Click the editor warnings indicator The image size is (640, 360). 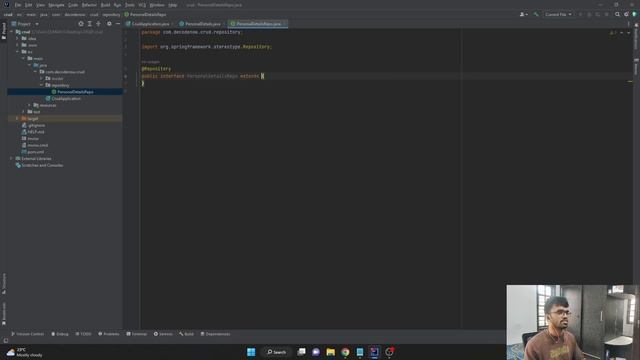[x=613, y=33]
